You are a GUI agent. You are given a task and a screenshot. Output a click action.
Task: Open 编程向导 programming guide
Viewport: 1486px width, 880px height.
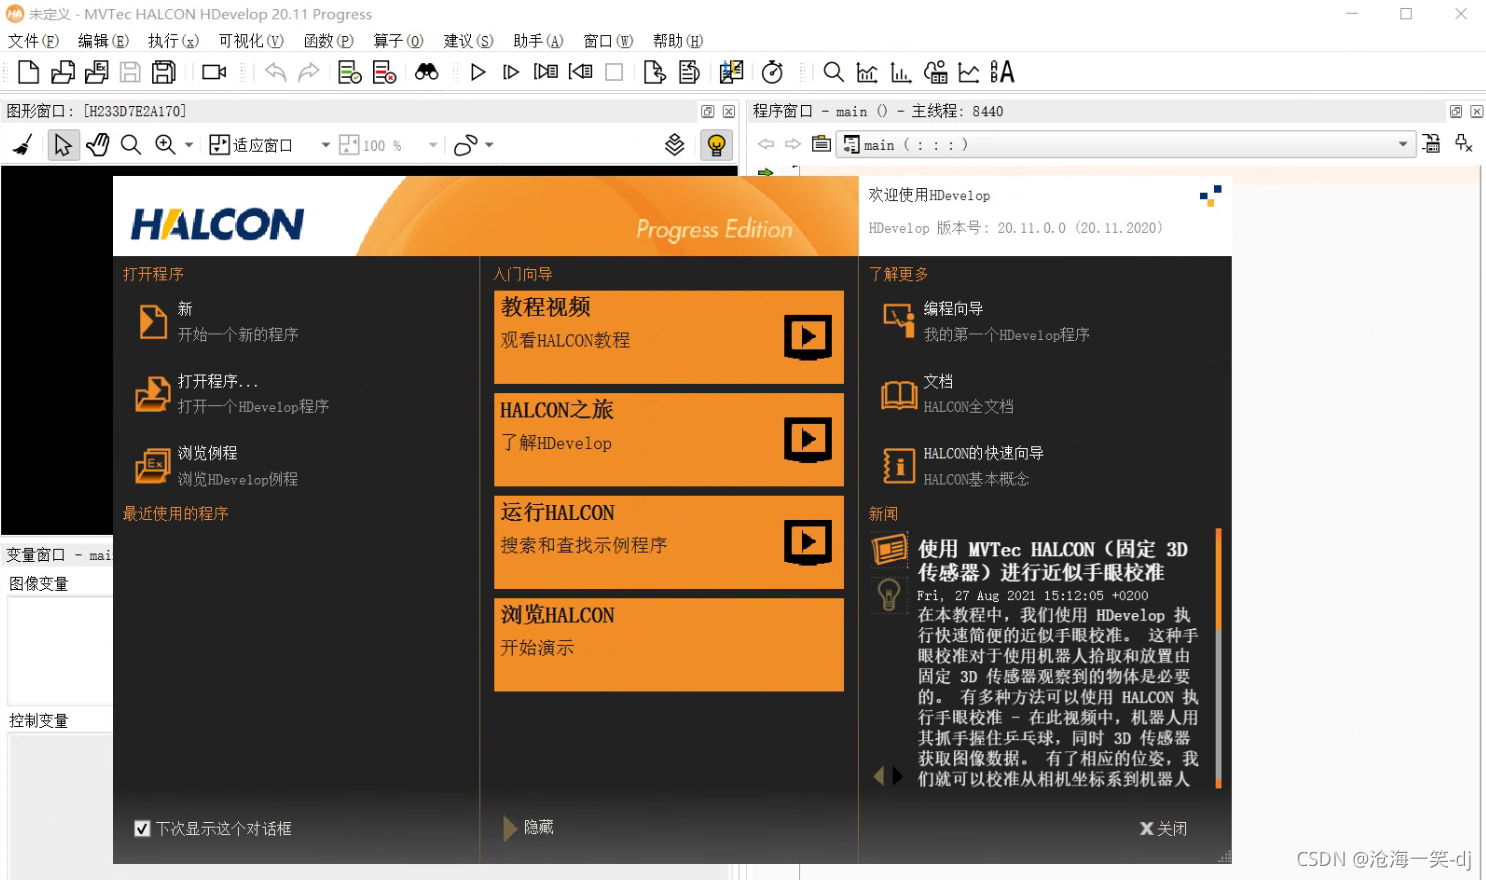(986, 322)
